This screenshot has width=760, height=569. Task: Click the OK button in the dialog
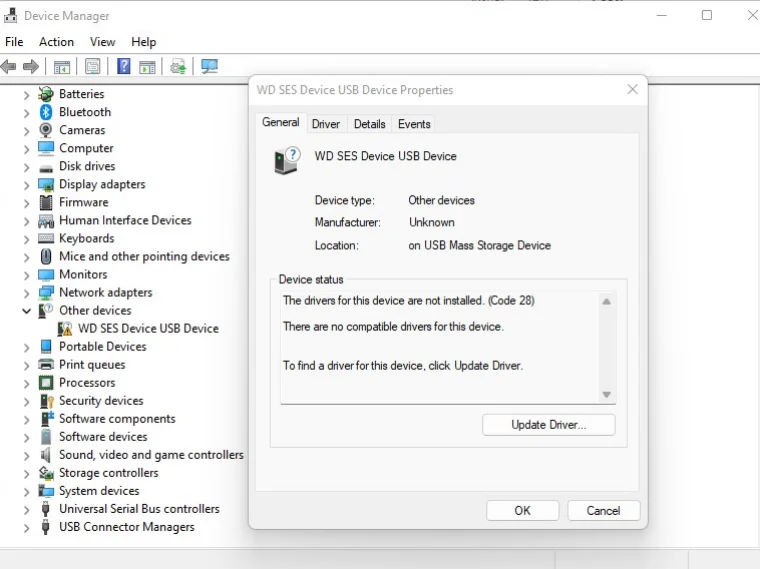click(522, 510)
